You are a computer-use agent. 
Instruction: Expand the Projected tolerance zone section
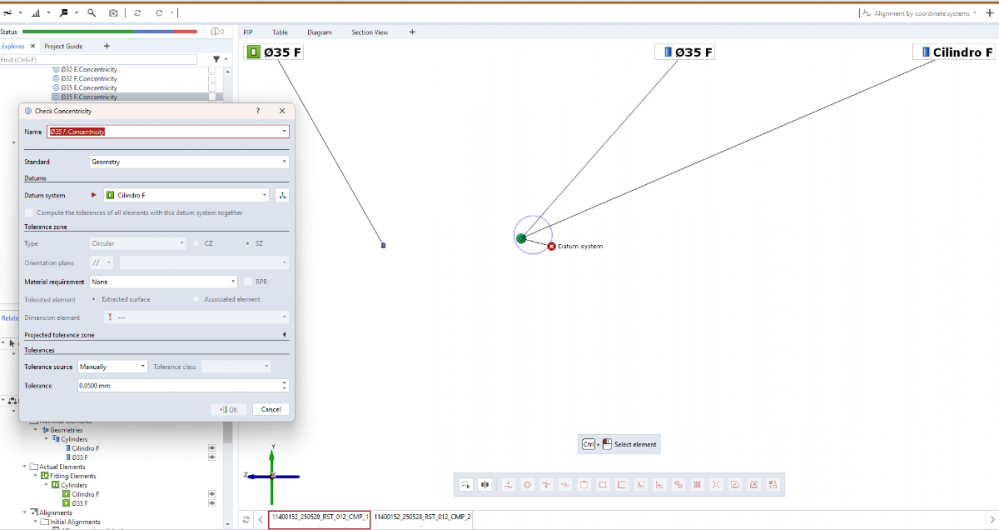pyautogui.click(x=284, y=334)
